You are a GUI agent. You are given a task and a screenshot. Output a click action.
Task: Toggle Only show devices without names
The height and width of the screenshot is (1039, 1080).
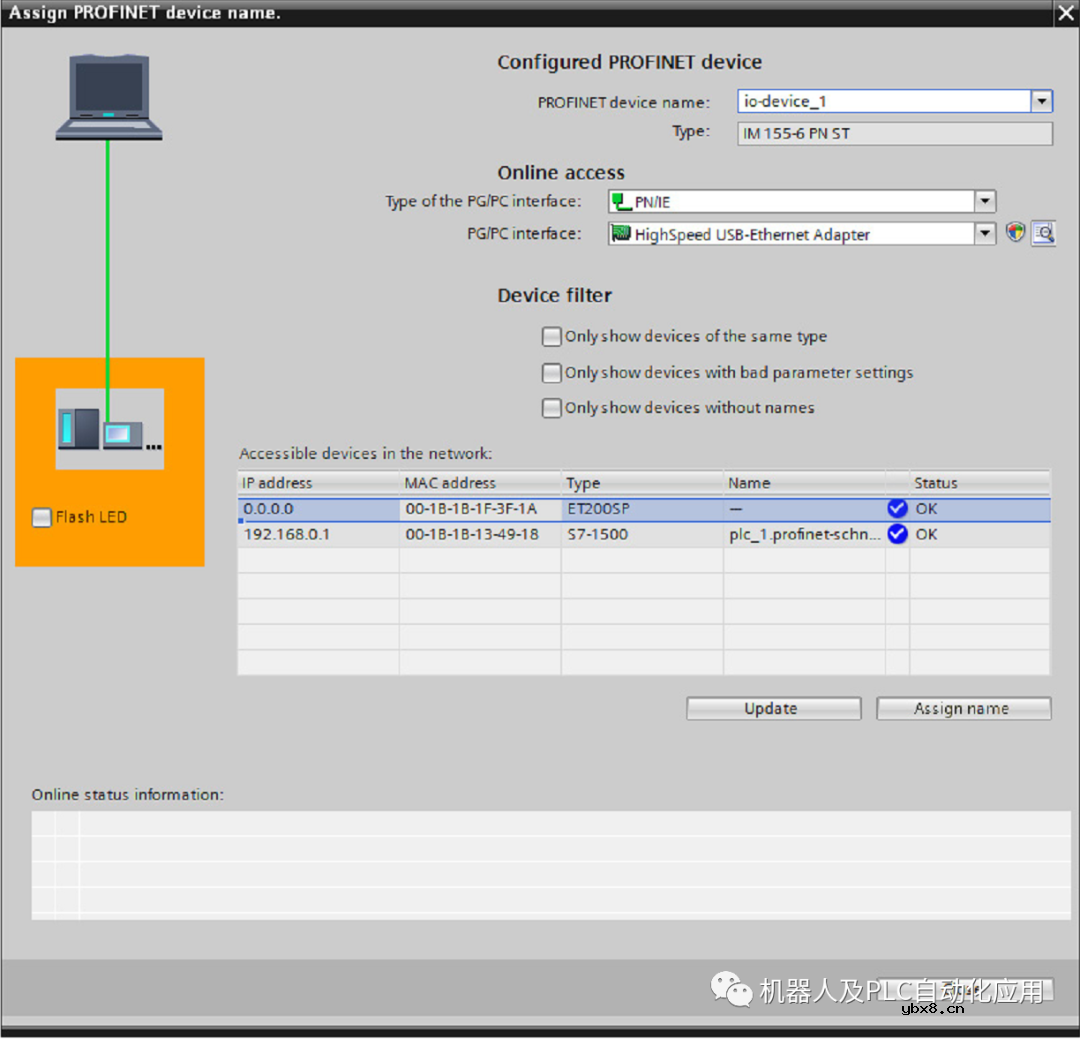pyautogui.click(x=551, y=408)
